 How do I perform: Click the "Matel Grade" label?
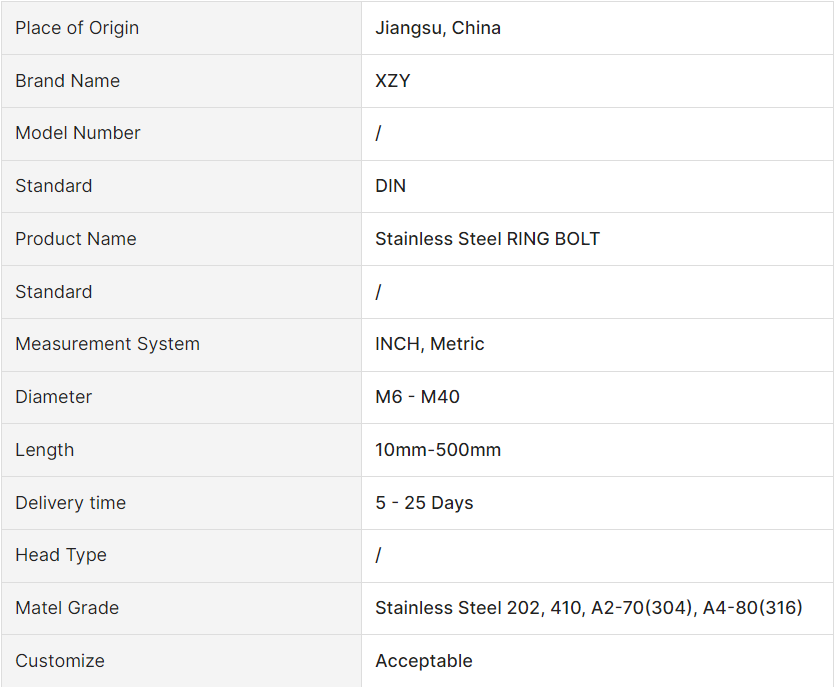coord(67,608)
